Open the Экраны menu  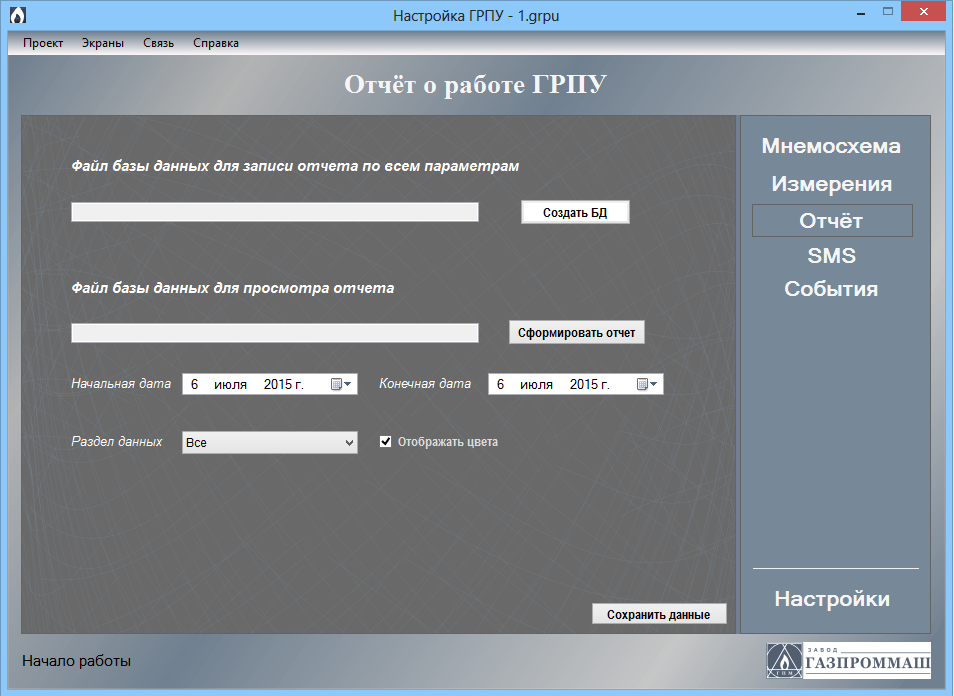tap(103, 43)
